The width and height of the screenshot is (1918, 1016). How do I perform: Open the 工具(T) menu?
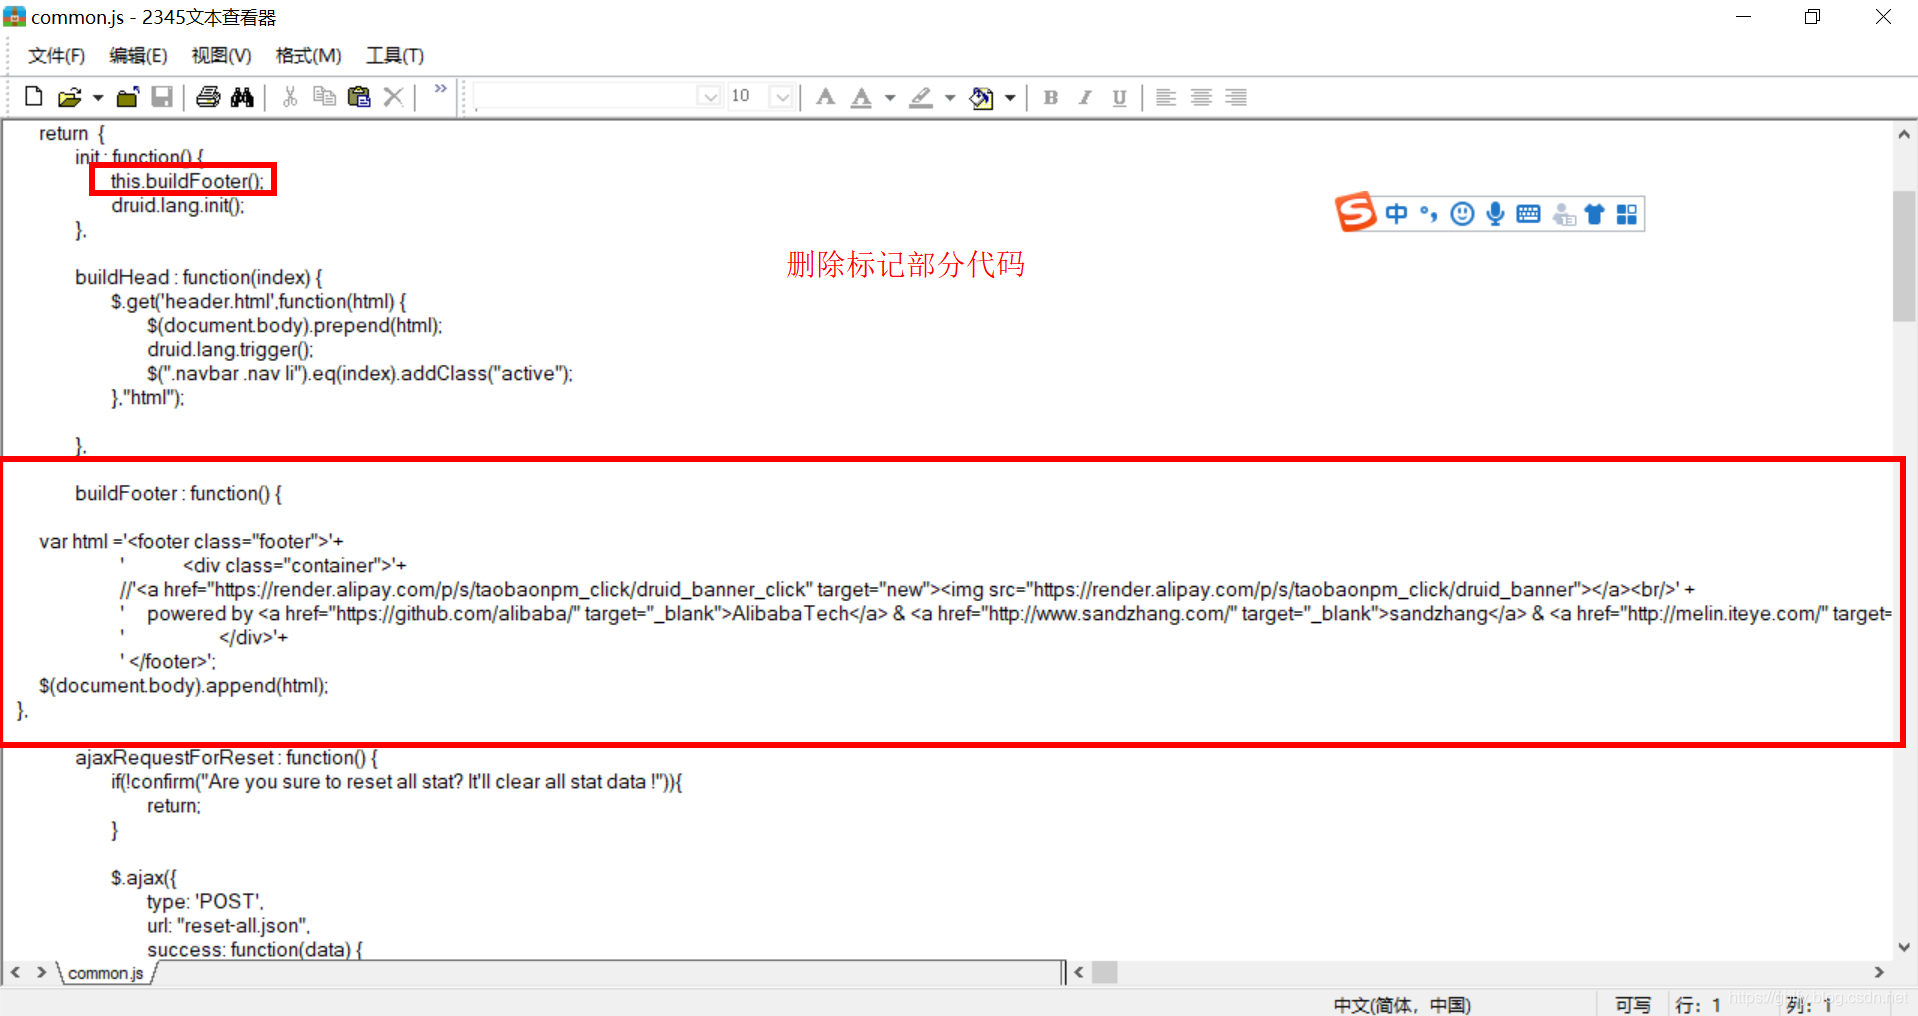click(x=394, y=56)
